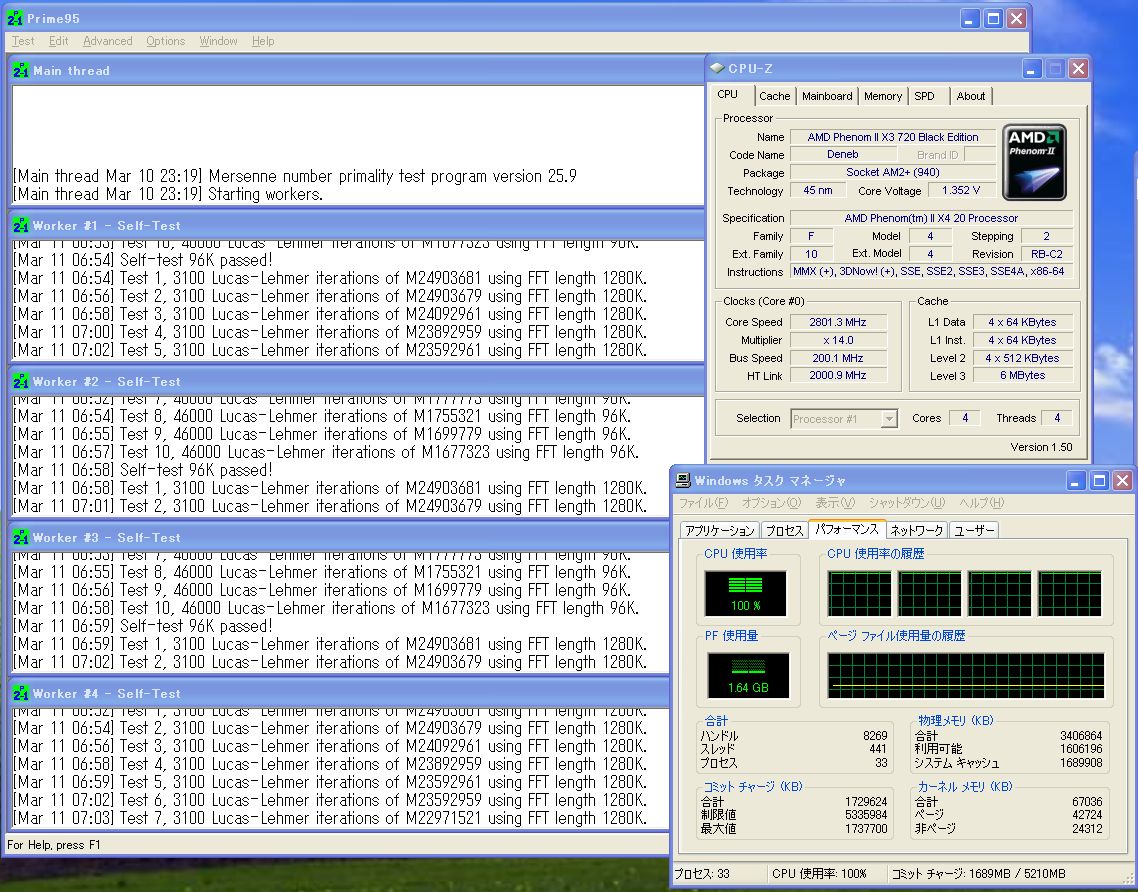This screenshot has height=892, width=1138.
Task: Click the CPU-Z title bar icon
Action: 717,69
